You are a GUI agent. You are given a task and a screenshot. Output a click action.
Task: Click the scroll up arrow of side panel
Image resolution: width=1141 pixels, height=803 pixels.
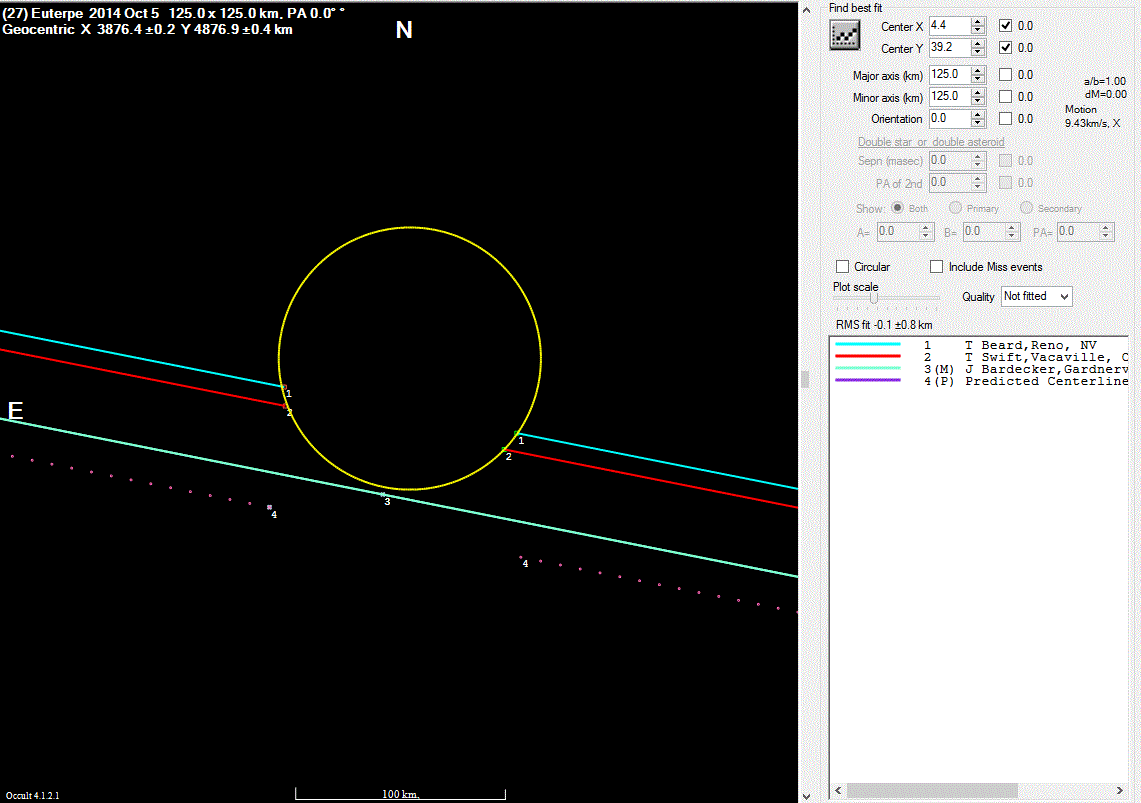pos(807,8)
